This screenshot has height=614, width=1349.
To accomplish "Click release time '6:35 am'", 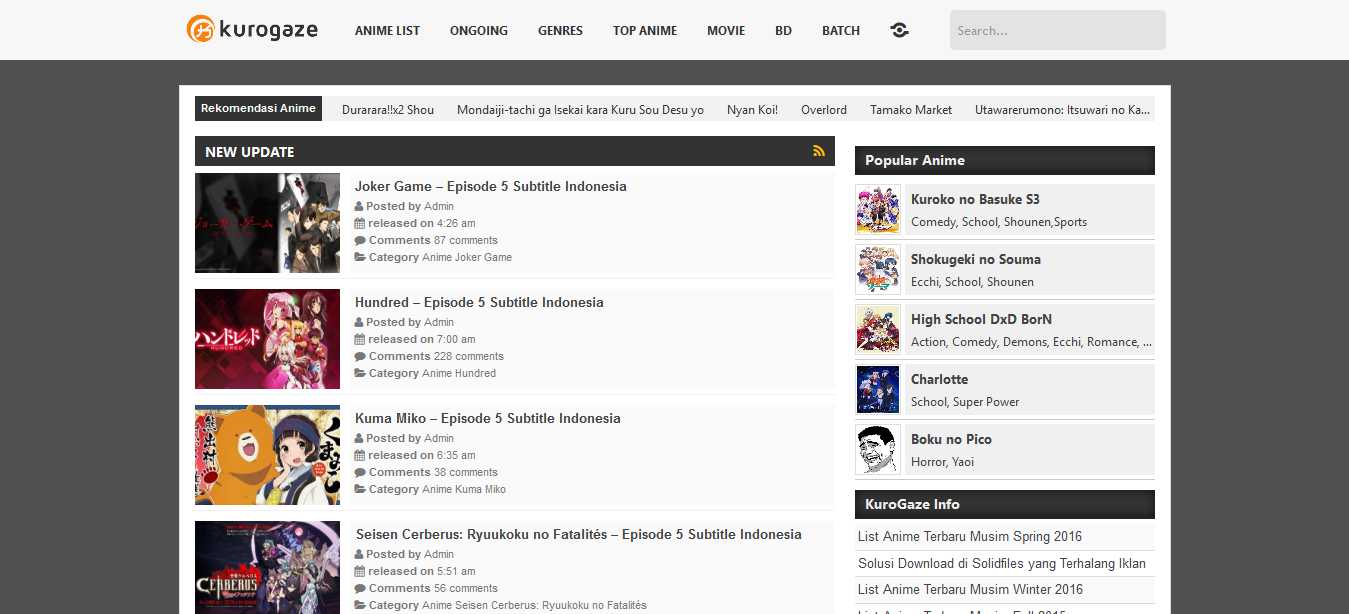I will [x=456, y=455].
